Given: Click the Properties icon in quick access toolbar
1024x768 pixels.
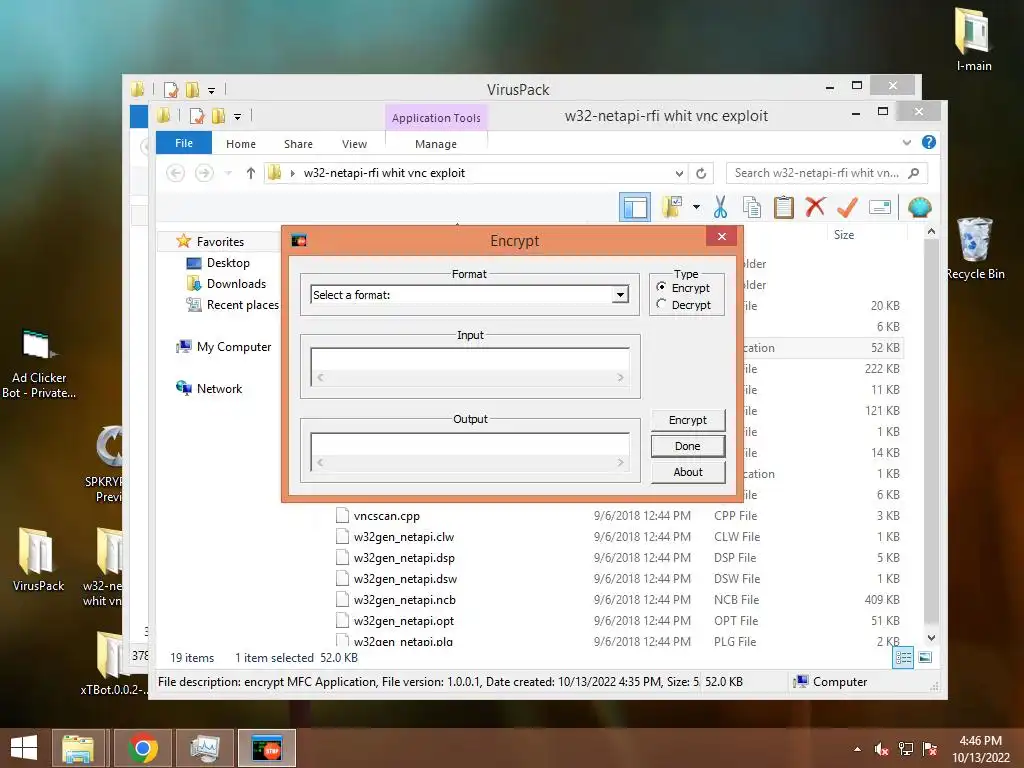Looking at the screenshot, I should [x=197, y=116].
